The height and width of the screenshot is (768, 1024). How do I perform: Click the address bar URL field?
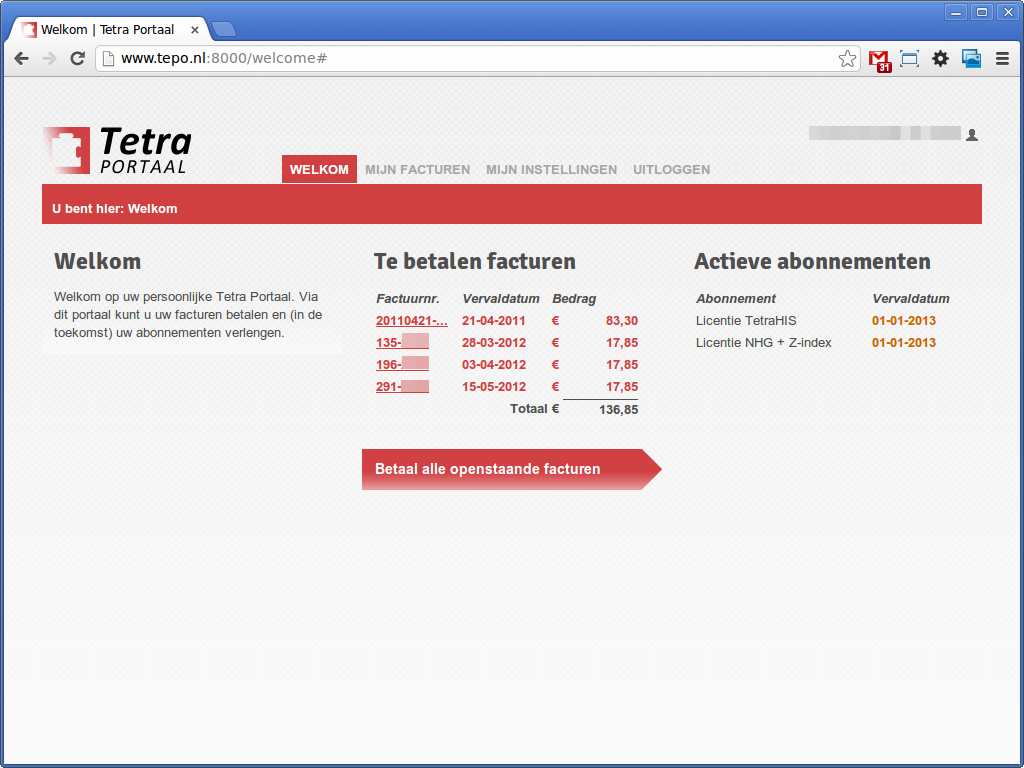click(x=470, y=59)
